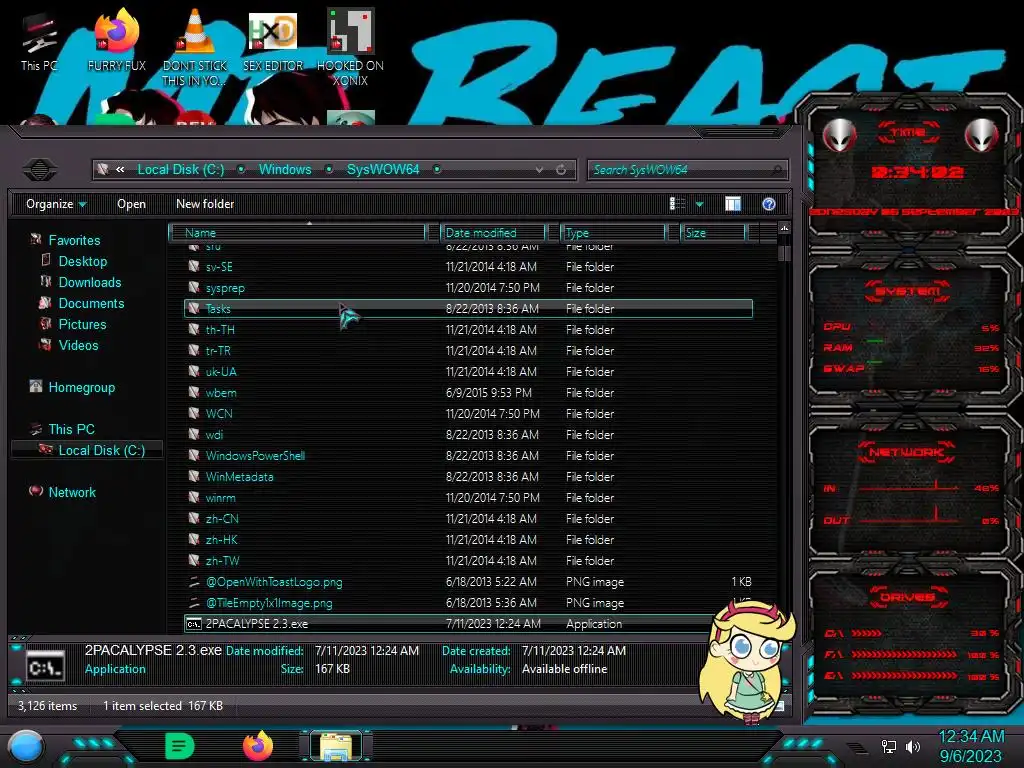Sort by the Type column header
1024x768 pixels.
pyautogui.click(x=613, y=232)
